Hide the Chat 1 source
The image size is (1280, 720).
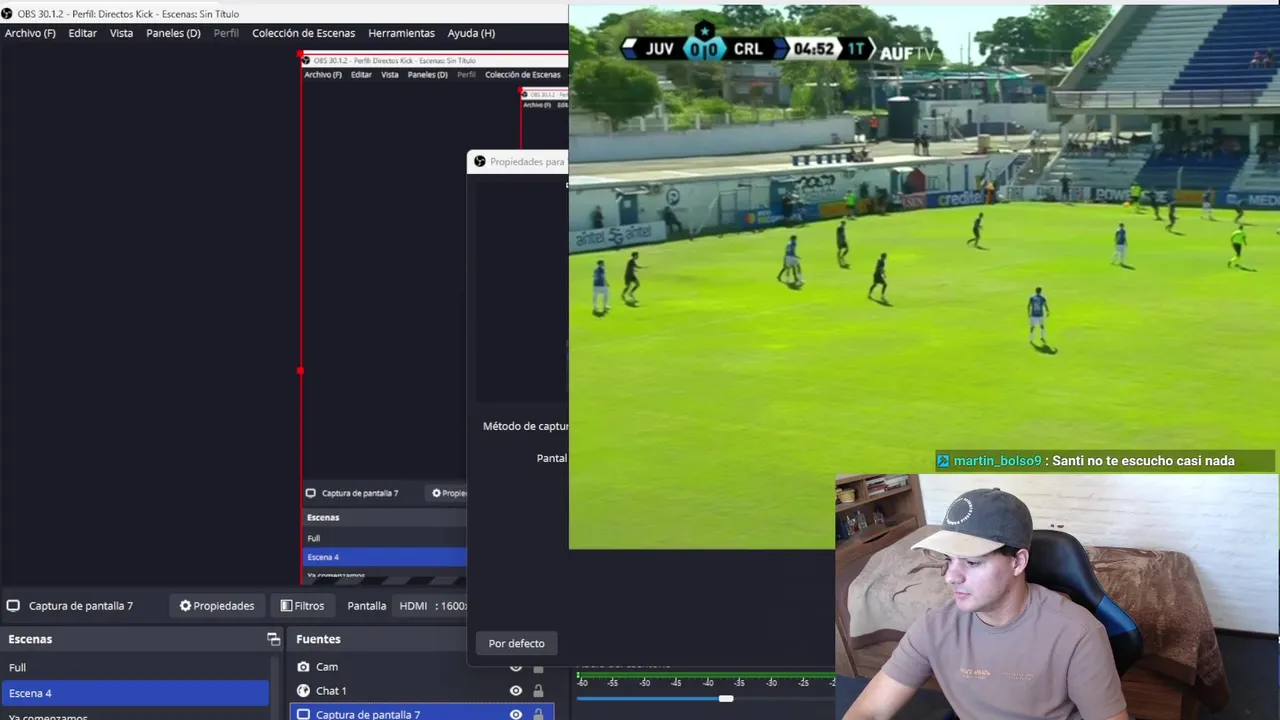coord(516,691)
